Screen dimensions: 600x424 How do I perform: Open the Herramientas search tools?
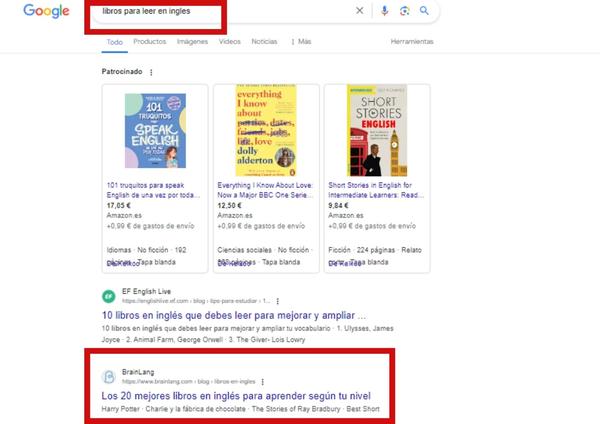[x=412, y=42]
